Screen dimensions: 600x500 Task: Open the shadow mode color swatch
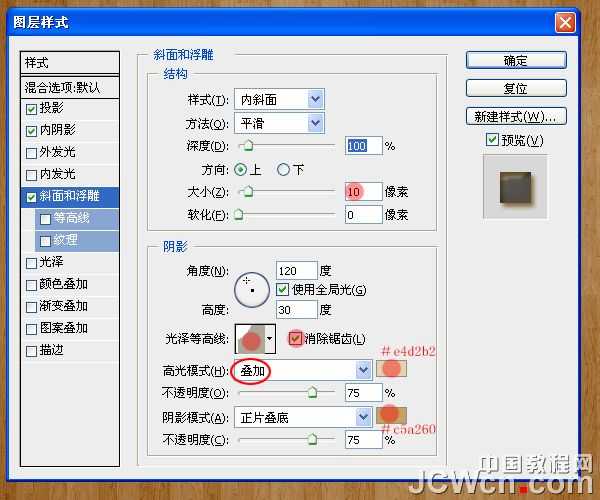coord(391,415)
